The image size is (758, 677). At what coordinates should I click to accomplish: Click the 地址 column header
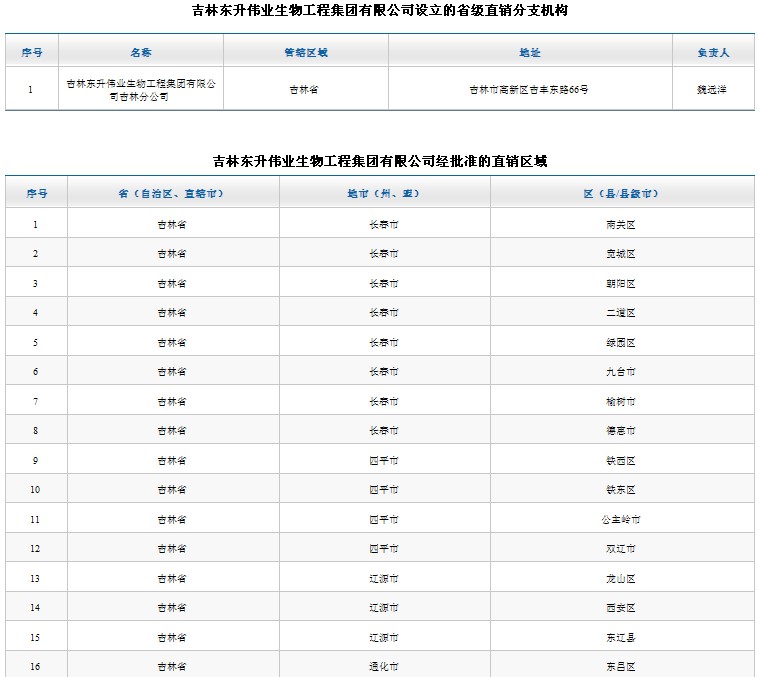tap(530, 52)
